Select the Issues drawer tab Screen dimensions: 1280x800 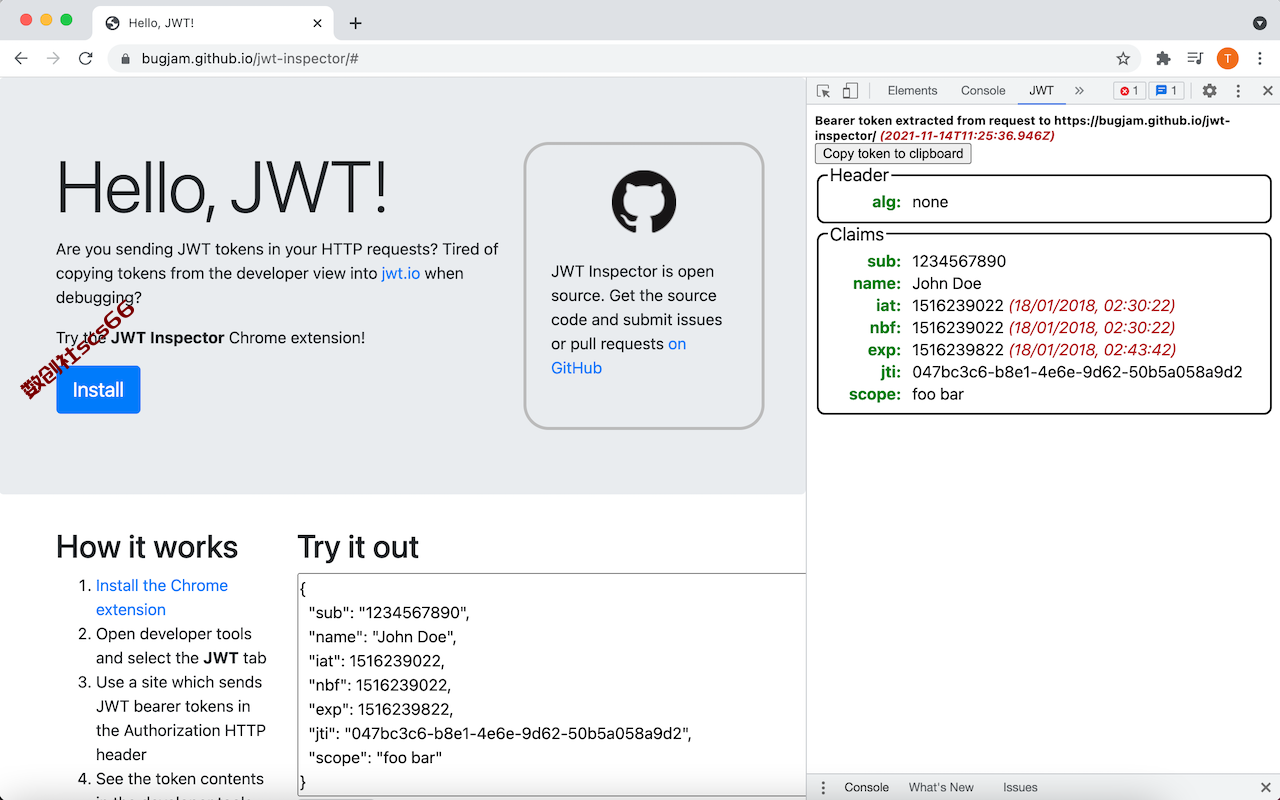coord(1020,787)
